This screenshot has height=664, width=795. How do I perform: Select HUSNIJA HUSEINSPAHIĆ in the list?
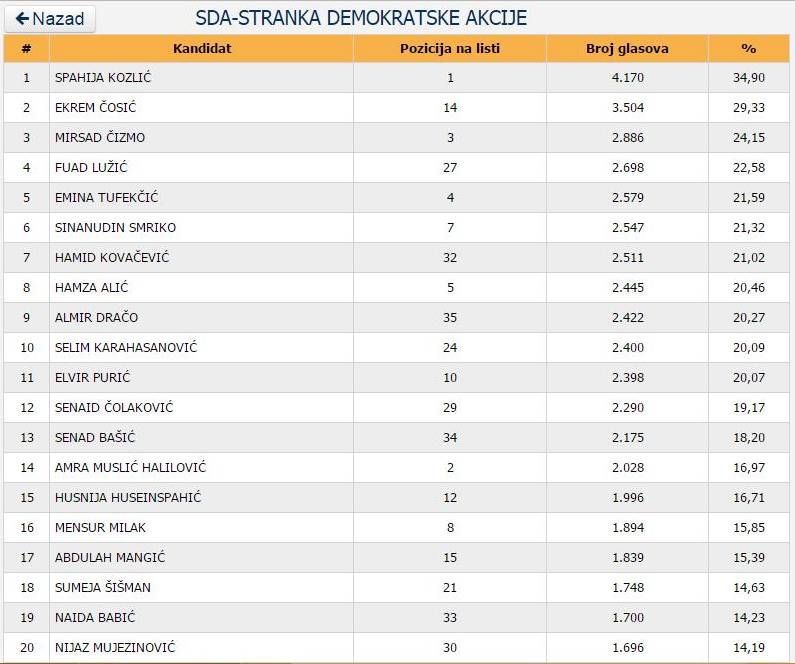coord(128,497)
